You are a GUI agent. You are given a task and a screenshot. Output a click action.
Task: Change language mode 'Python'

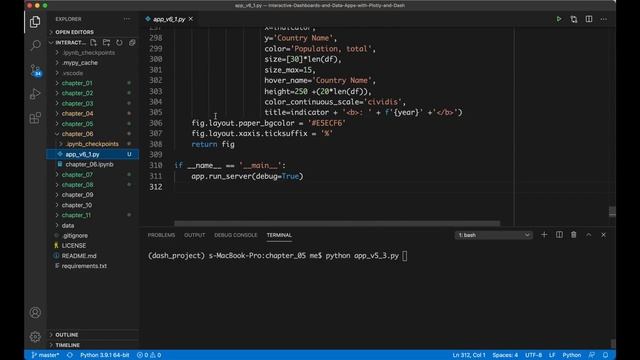[571, 355]
